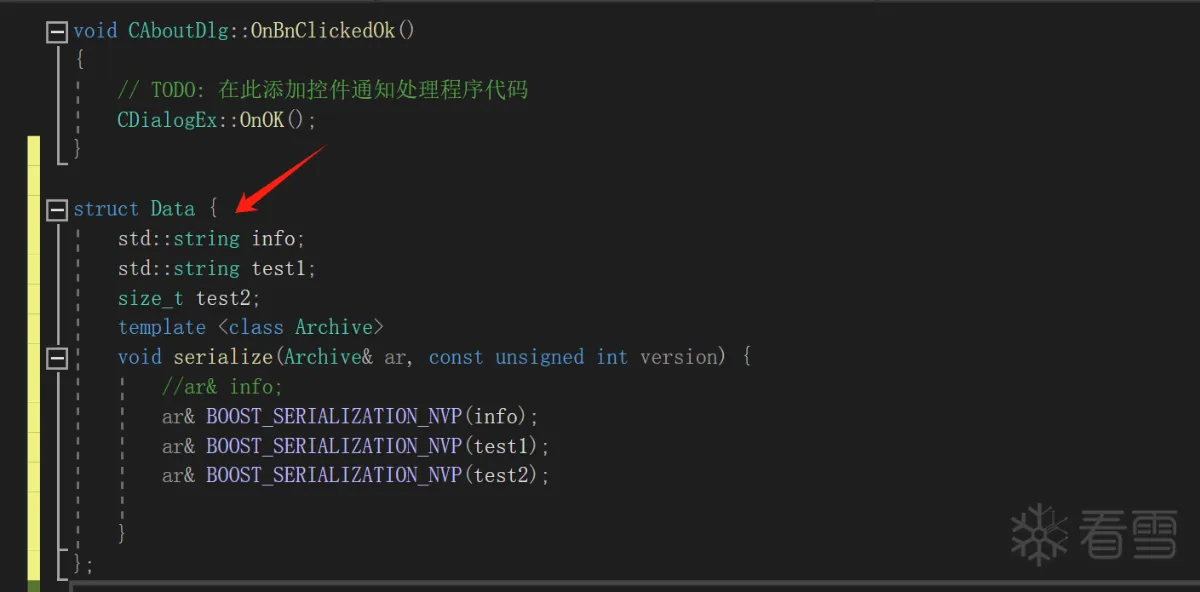The image size is (1200, 592).
Task: Click the template keyword
Action: (161, 327)
